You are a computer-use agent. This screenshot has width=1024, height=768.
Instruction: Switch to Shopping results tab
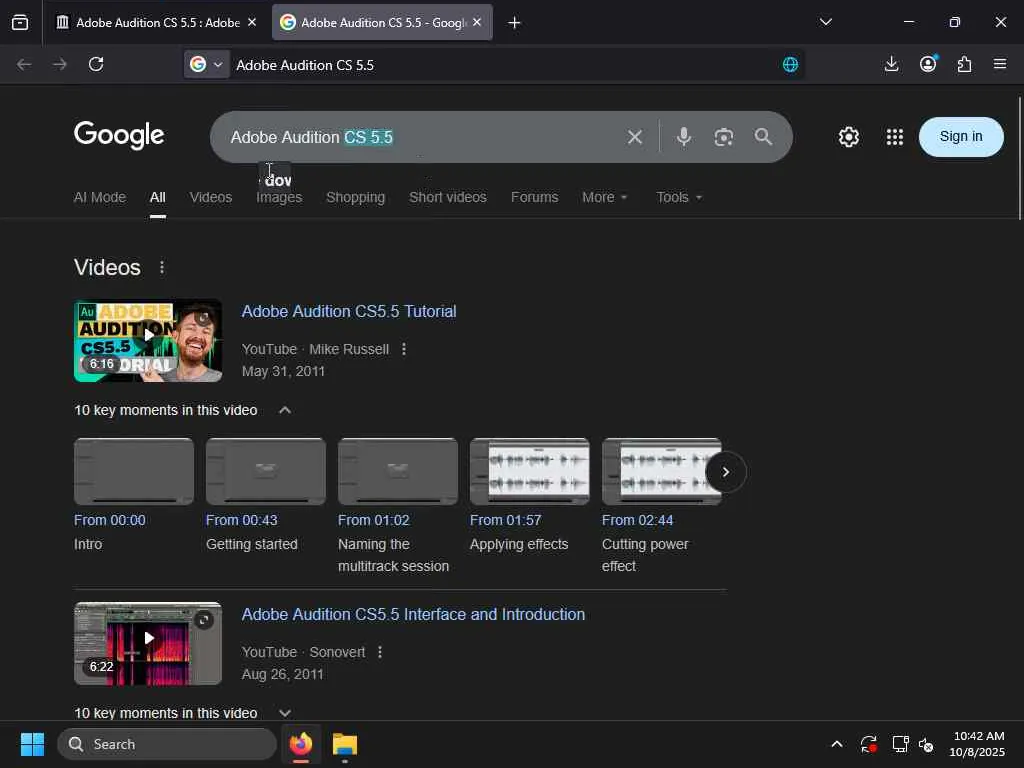coord(355,197)
